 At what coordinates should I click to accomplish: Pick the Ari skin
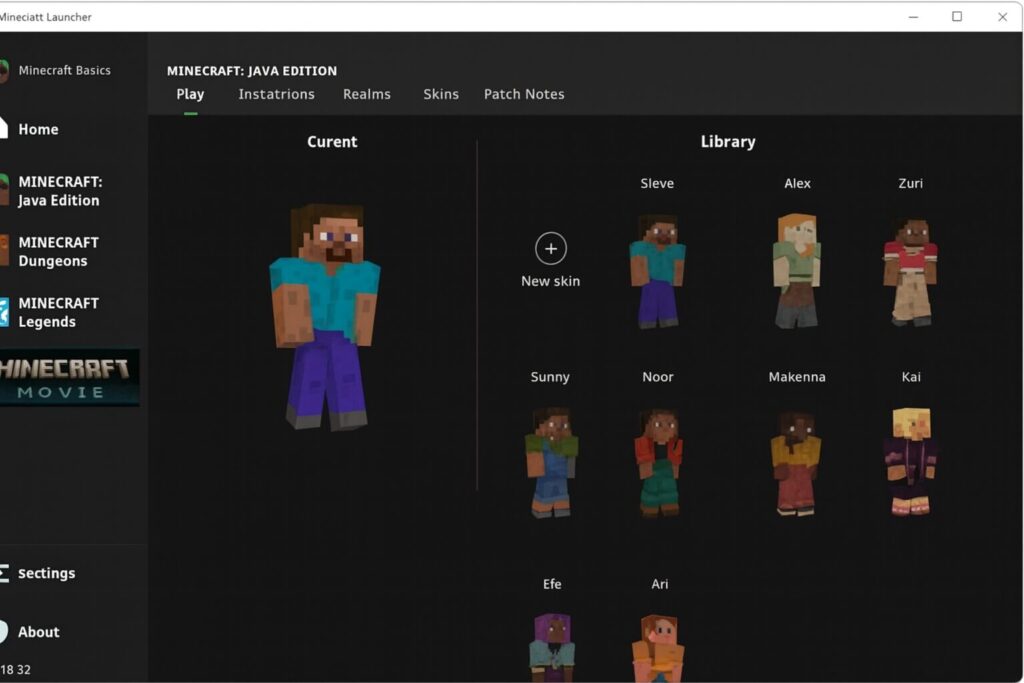[658, 648]
